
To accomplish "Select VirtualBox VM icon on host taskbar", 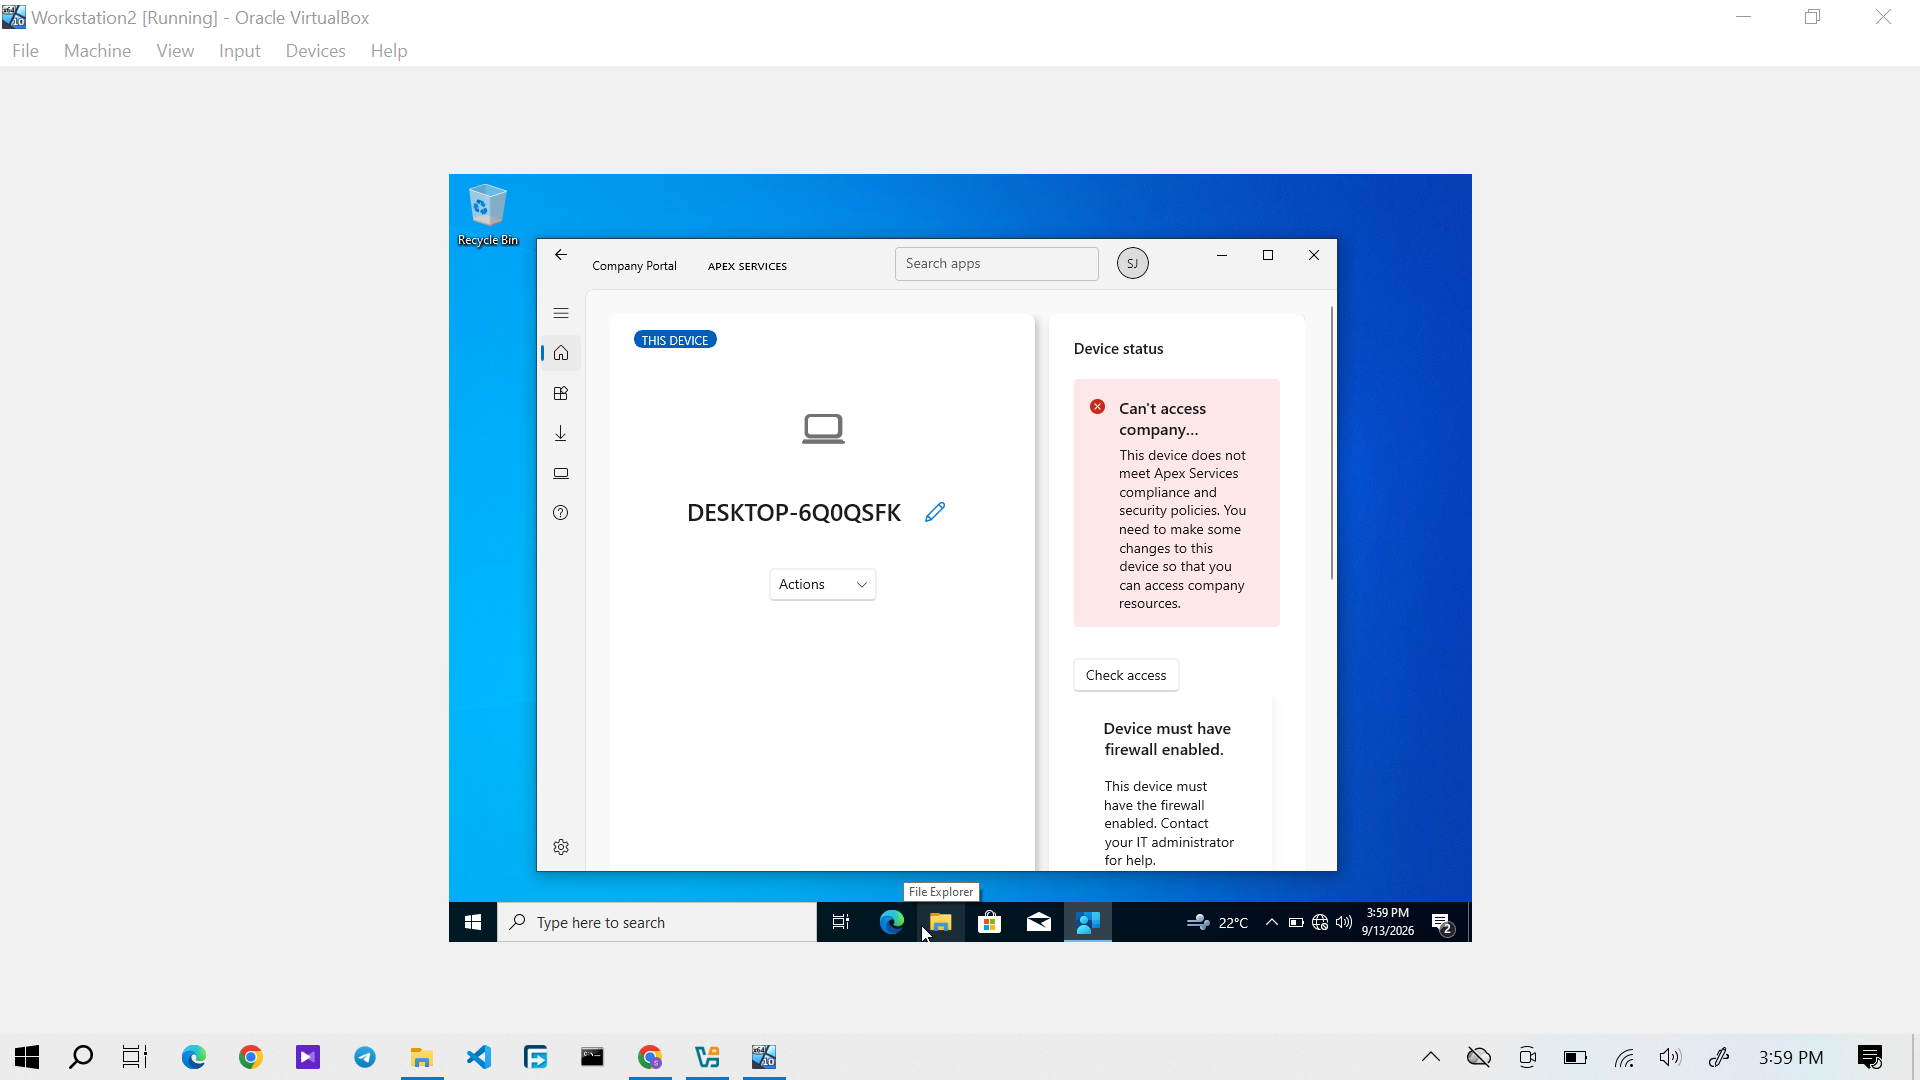I will tap(764, 1057).
